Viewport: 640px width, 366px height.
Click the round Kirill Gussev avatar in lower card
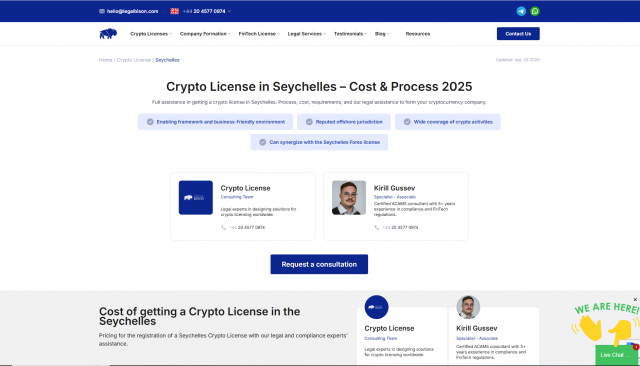click(x=468, y=307)
